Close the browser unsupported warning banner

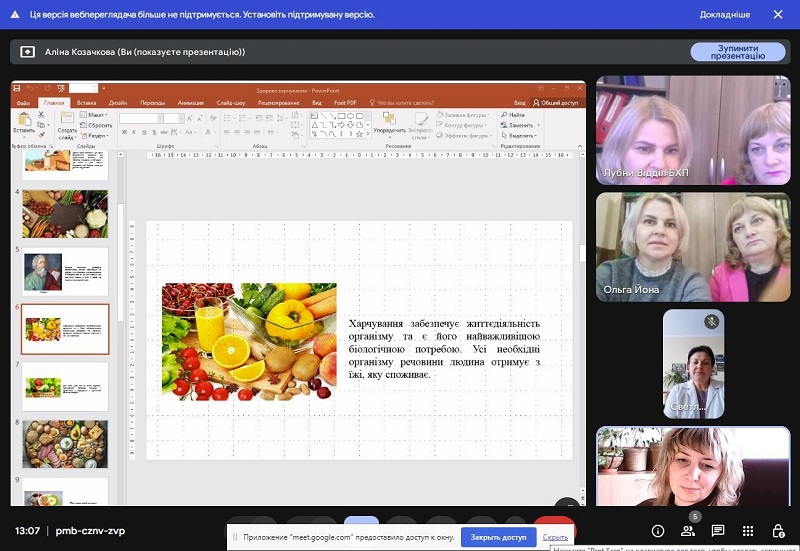tap(778, 14)
